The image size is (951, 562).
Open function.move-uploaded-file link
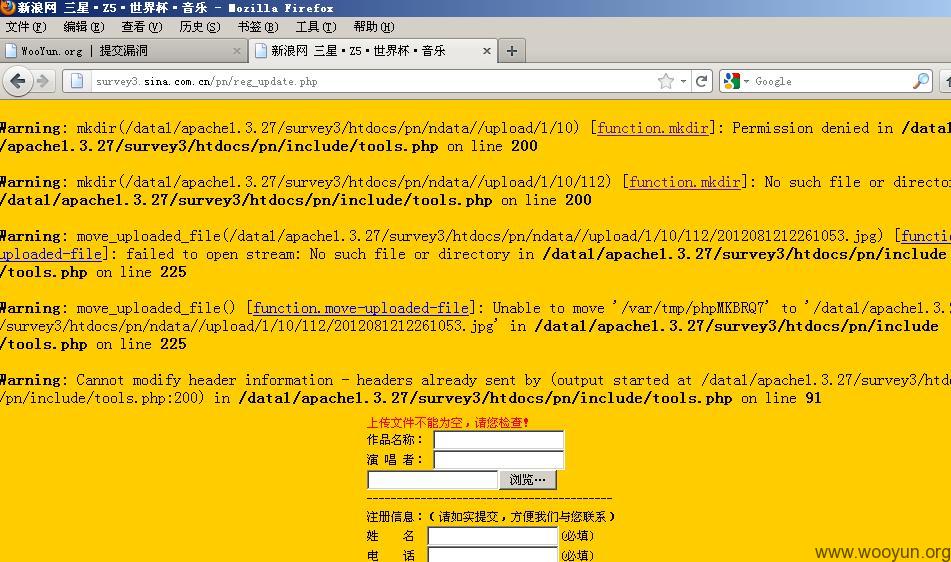click(361, 308)
